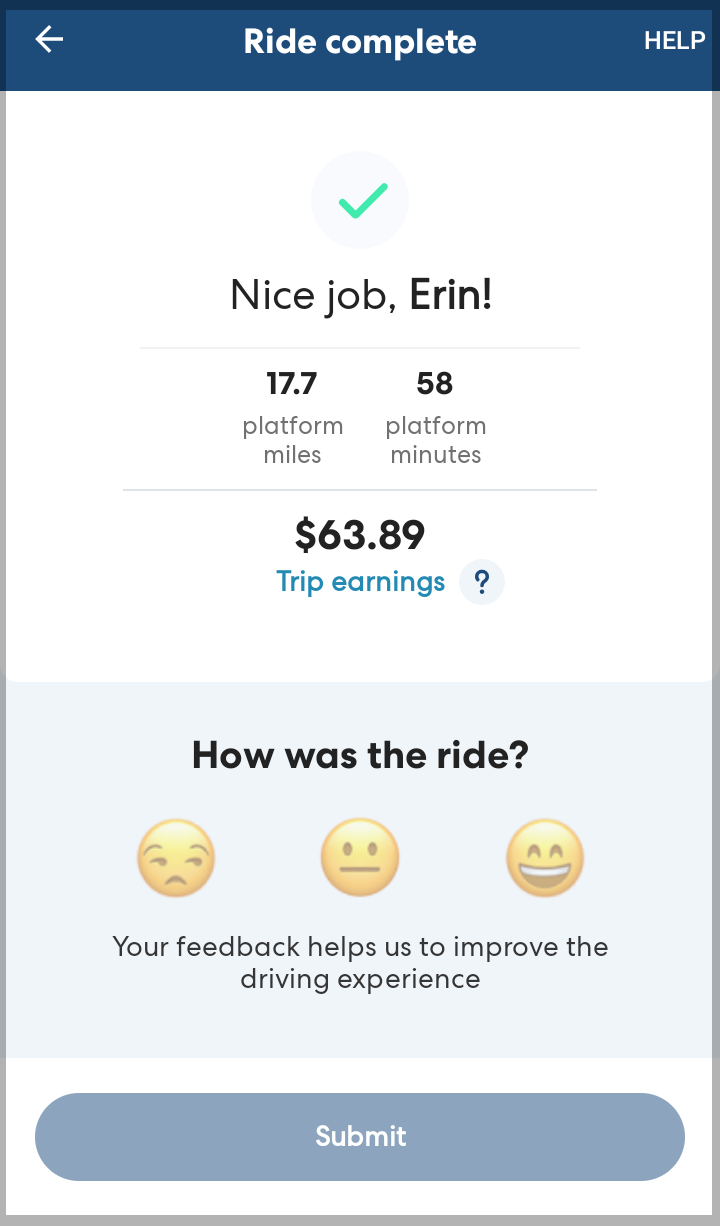Click the "How was the ride?" heading

click(360, 754)
